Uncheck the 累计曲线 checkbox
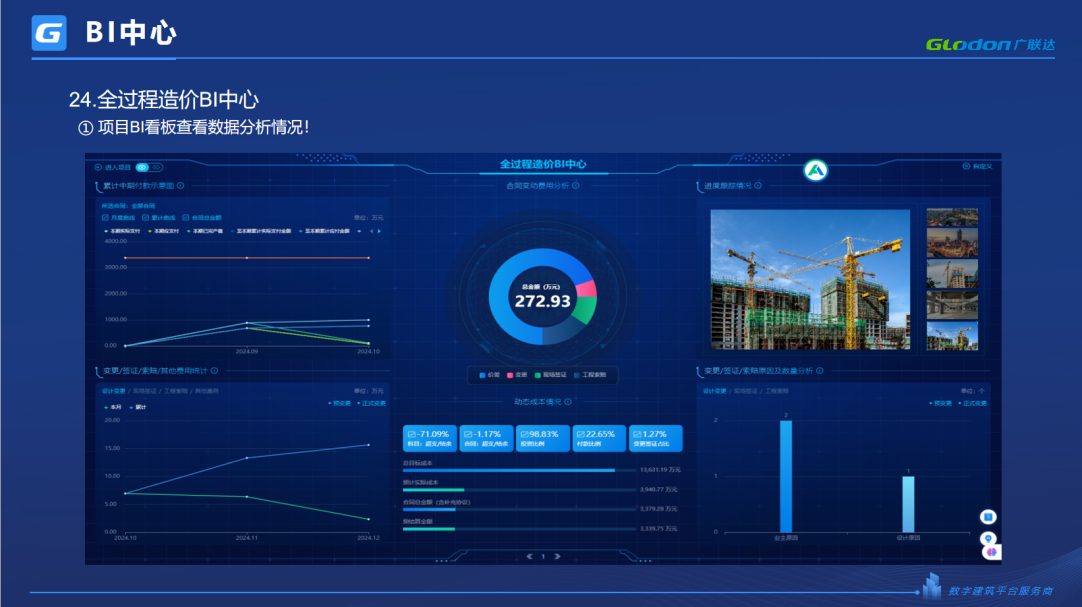Viewport: 1082px width, 607px height. pos(145,217)
